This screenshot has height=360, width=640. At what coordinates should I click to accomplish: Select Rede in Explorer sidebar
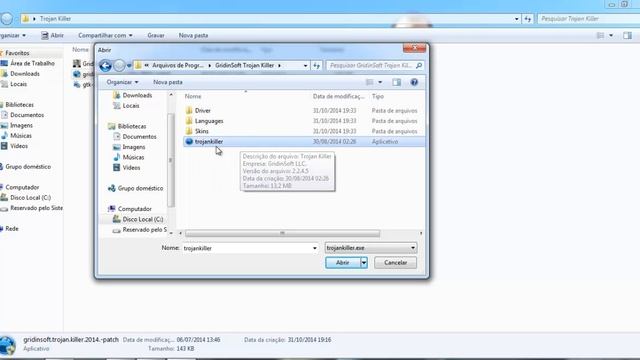pyautogui.click(x=12, y=229)
